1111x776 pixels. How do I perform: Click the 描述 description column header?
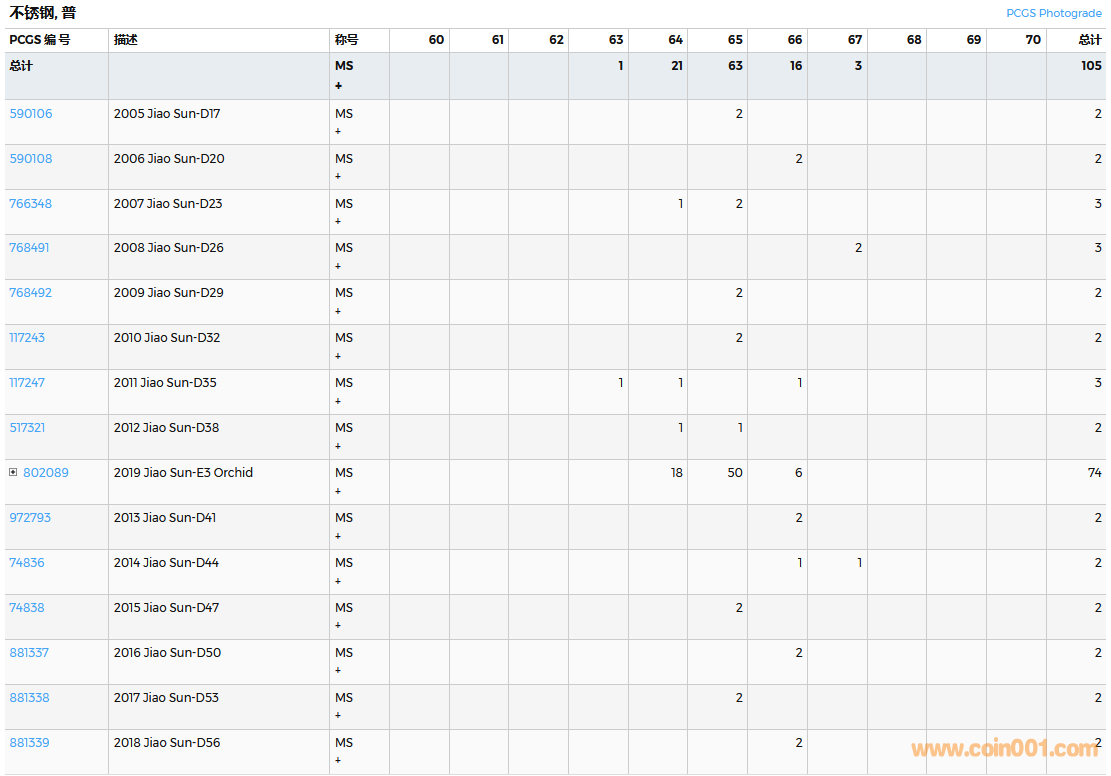pos(126,40)
